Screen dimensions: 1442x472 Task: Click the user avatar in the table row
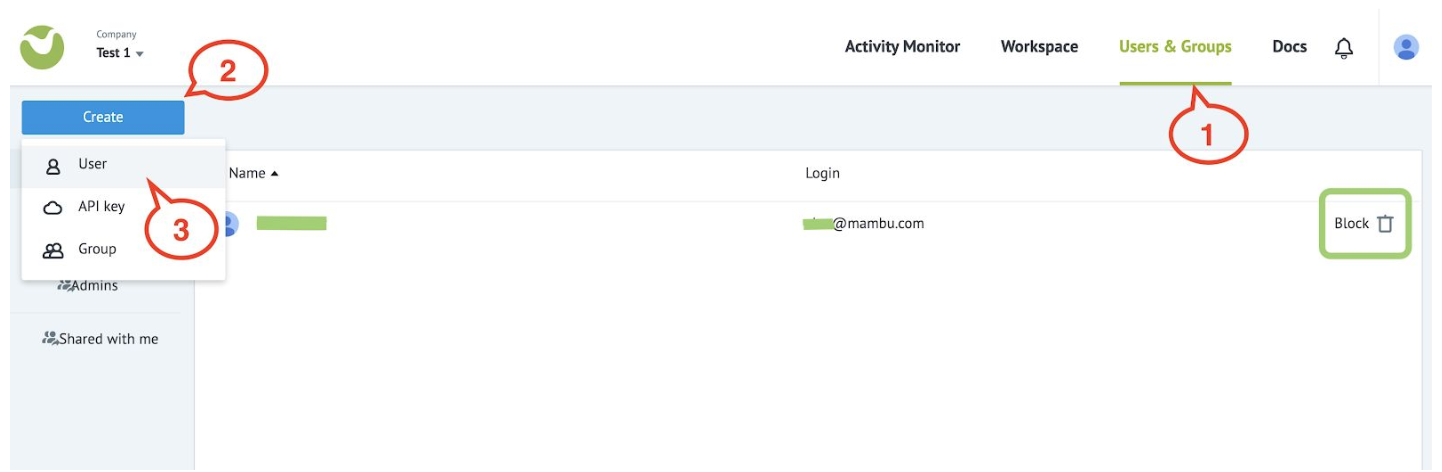pos(231,224)
